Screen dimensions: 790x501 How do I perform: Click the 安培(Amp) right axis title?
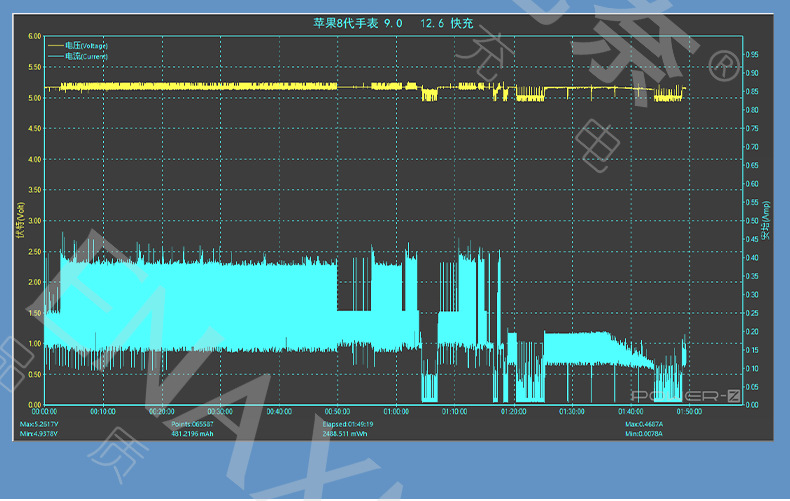765,220
